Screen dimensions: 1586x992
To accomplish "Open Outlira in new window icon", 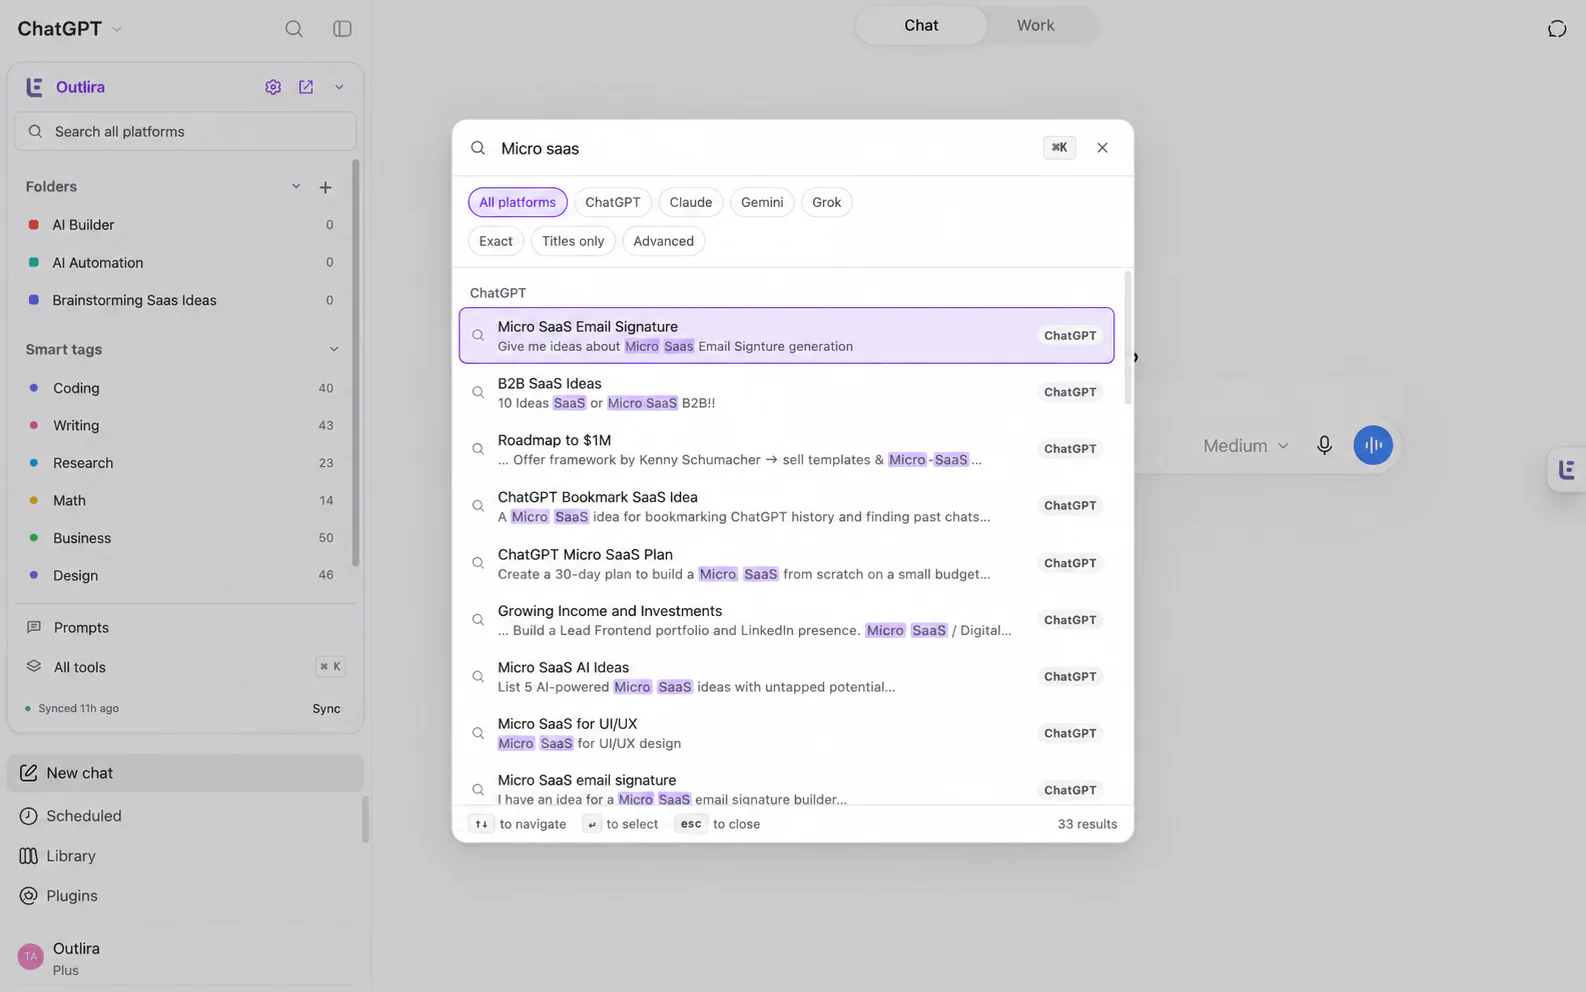I will (x=306, y=87).
